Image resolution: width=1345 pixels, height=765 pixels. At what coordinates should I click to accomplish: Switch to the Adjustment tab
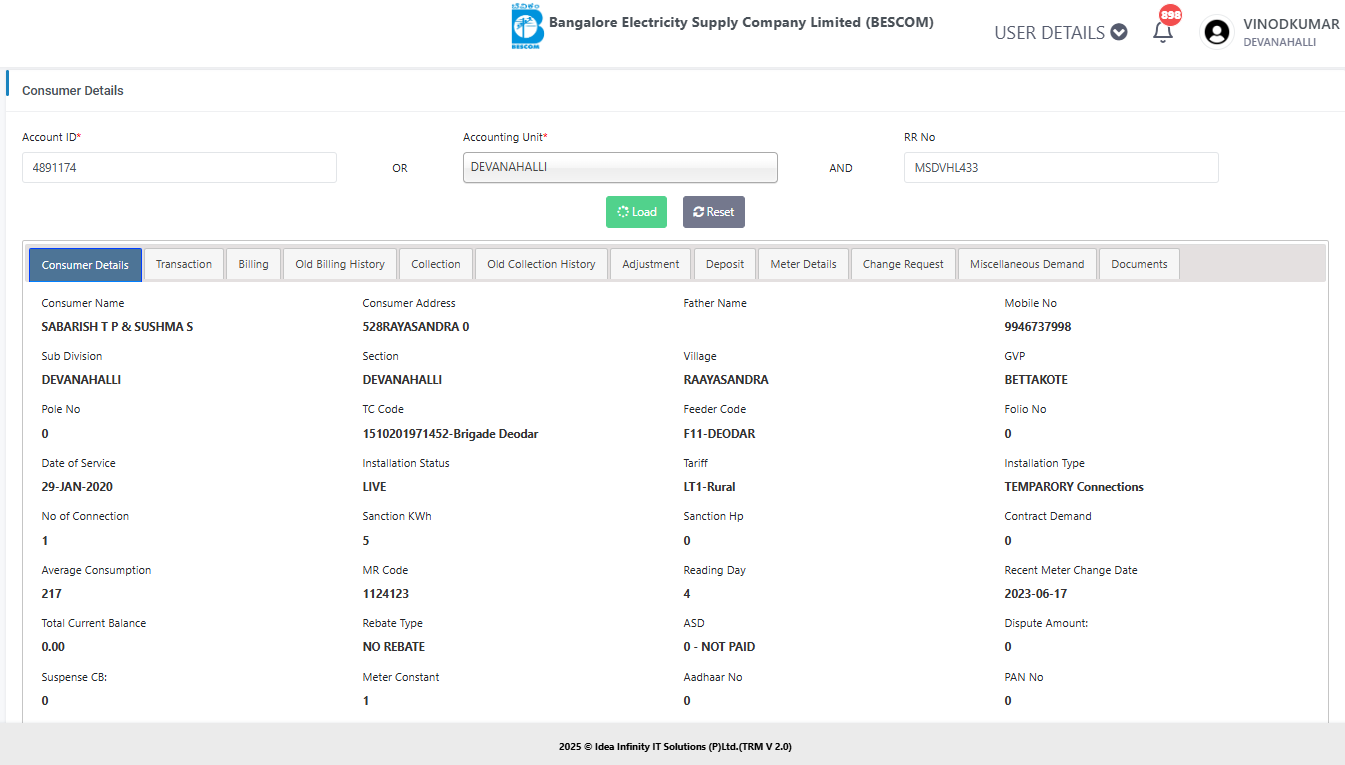(x=651, y=264)
